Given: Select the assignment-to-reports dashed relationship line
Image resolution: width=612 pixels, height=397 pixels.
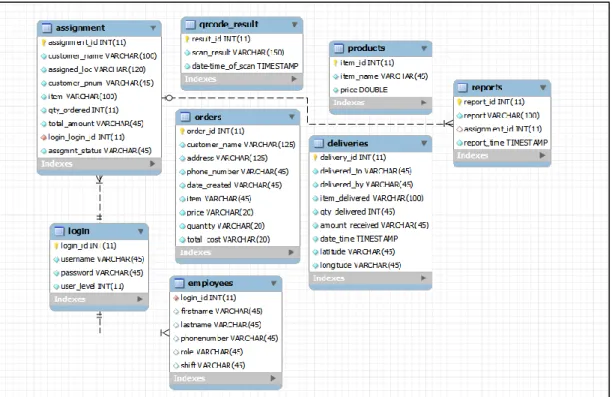Looking at the screenshot, I should click(x=308, y=111).
